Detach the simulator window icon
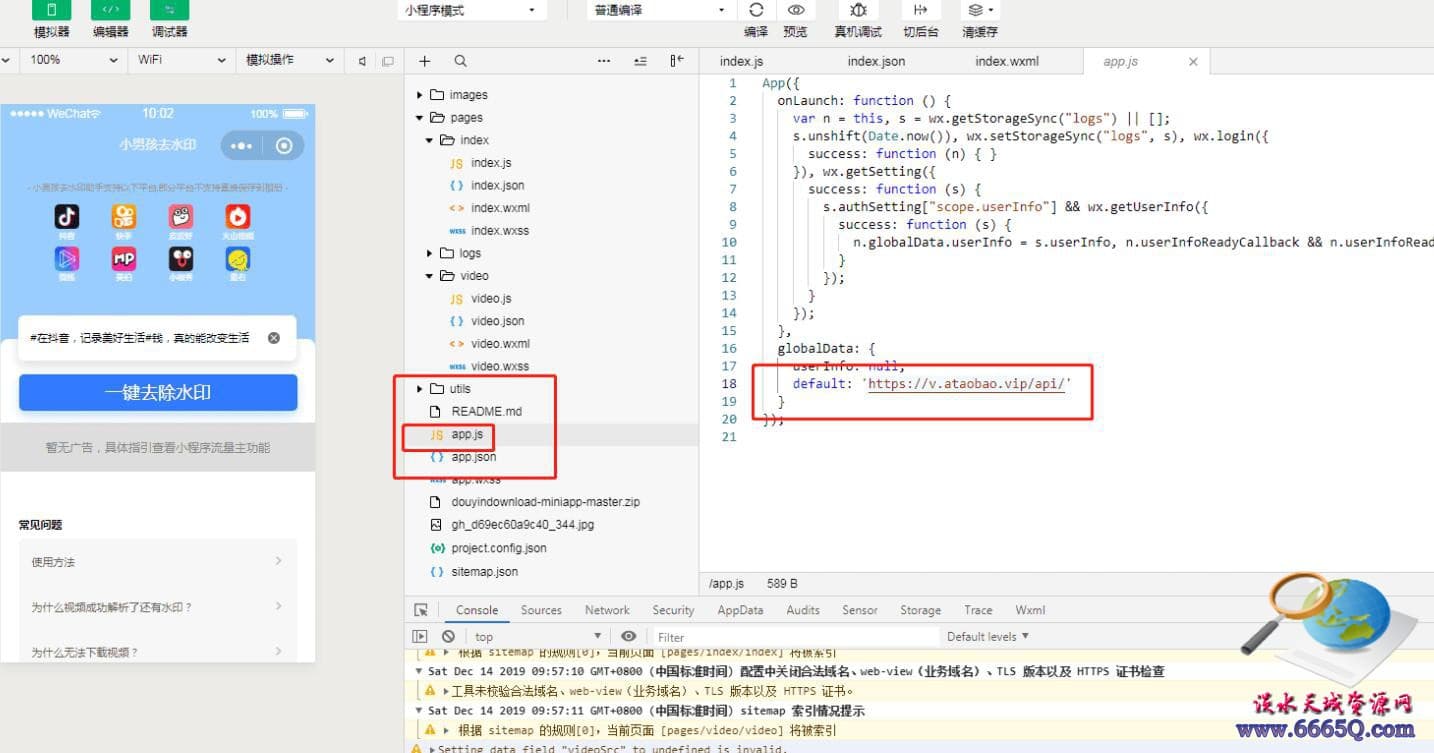The width and height of the screenshot is (1434, 753). pos(388,61)
